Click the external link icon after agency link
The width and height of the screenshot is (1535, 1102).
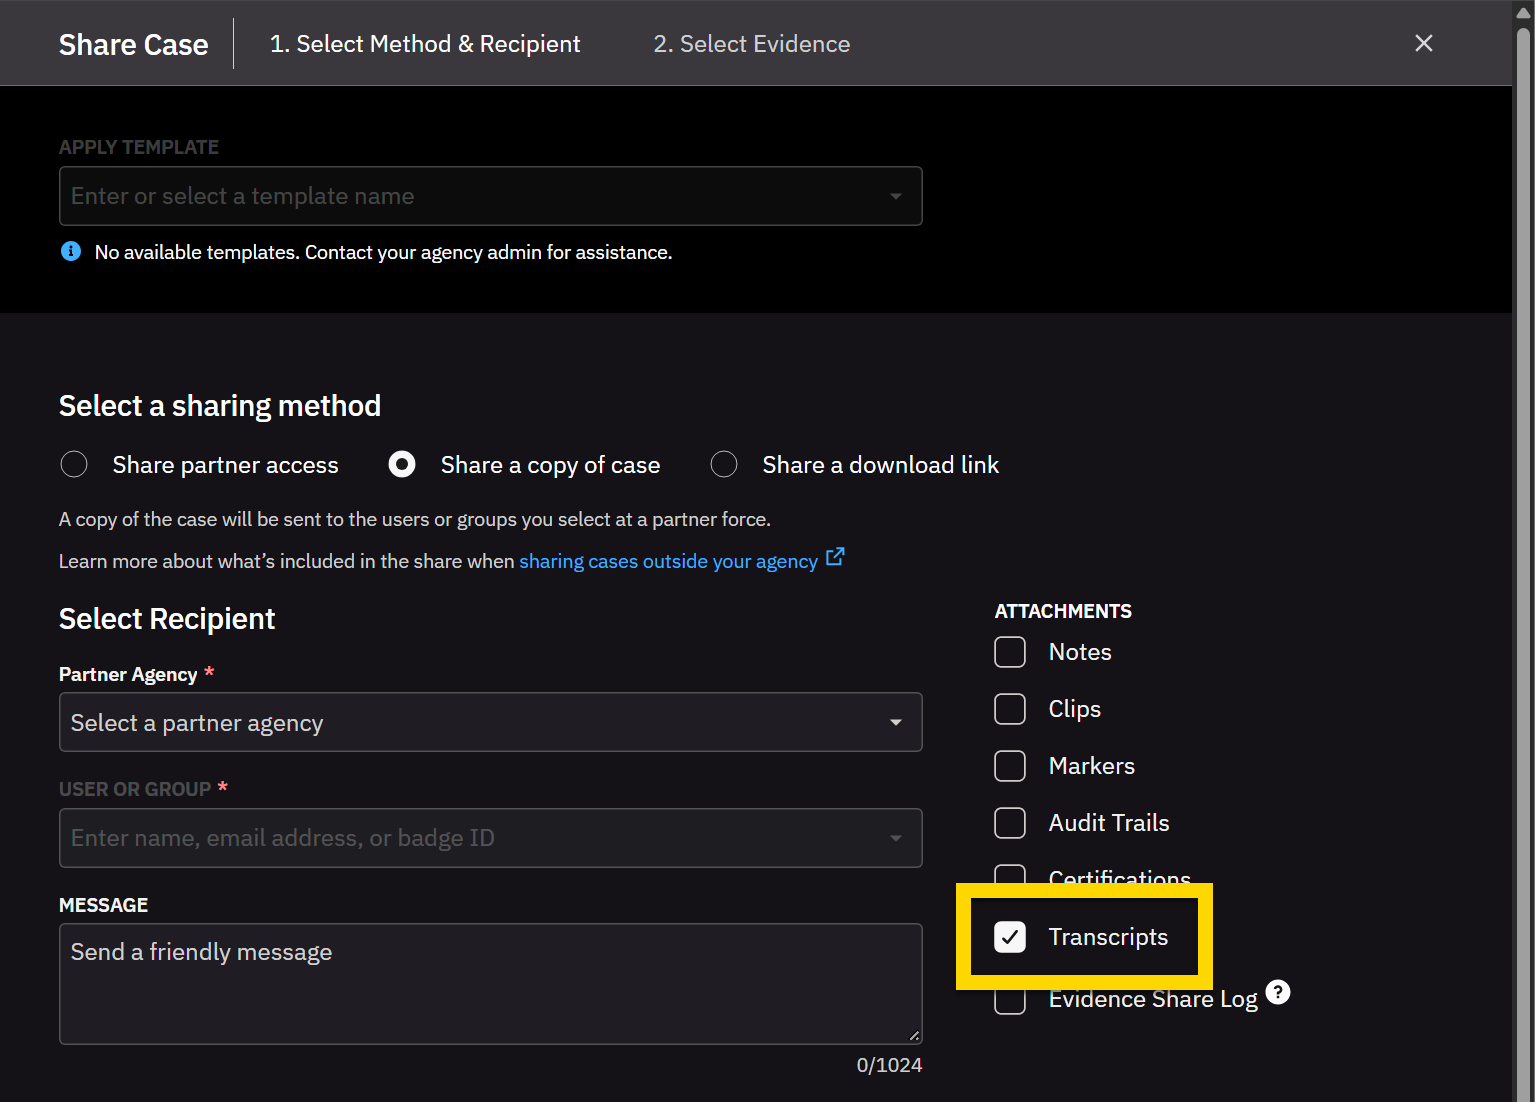click(x=835, y=557)
